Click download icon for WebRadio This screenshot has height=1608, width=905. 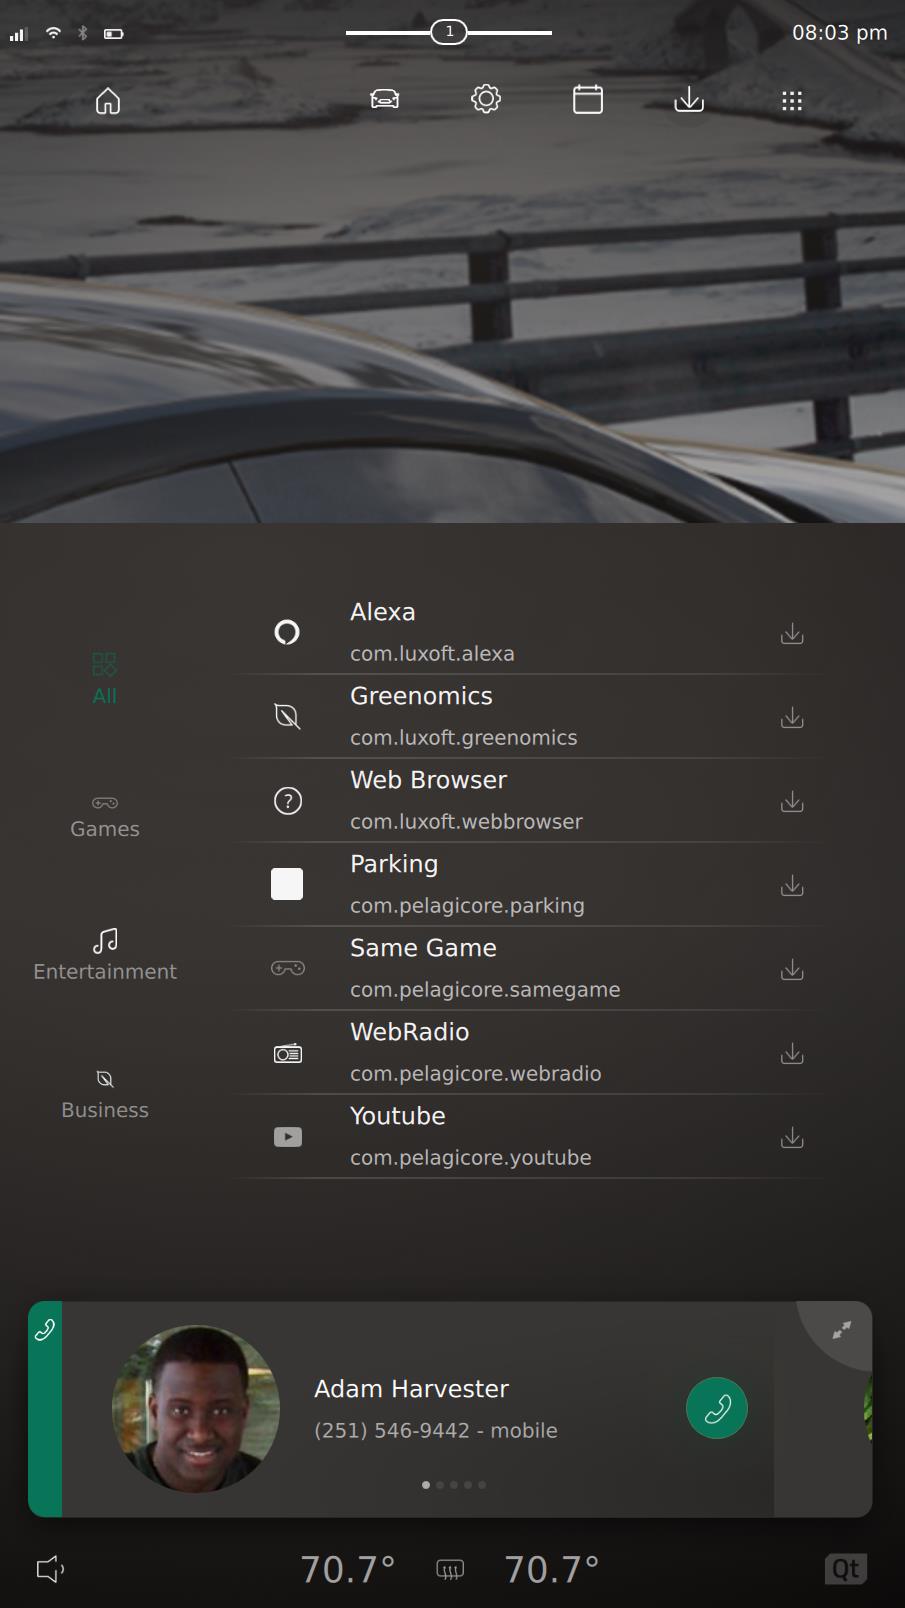pyautogui.click(x=792, y=1054)
